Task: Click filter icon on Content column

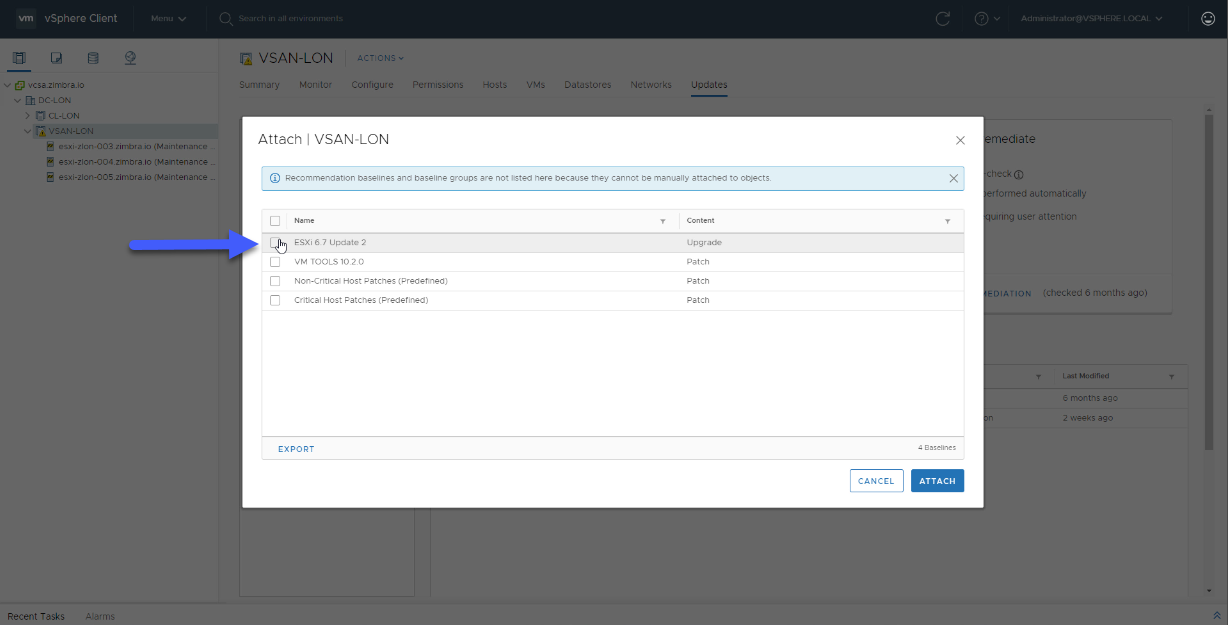Action: tap(948, 221)
